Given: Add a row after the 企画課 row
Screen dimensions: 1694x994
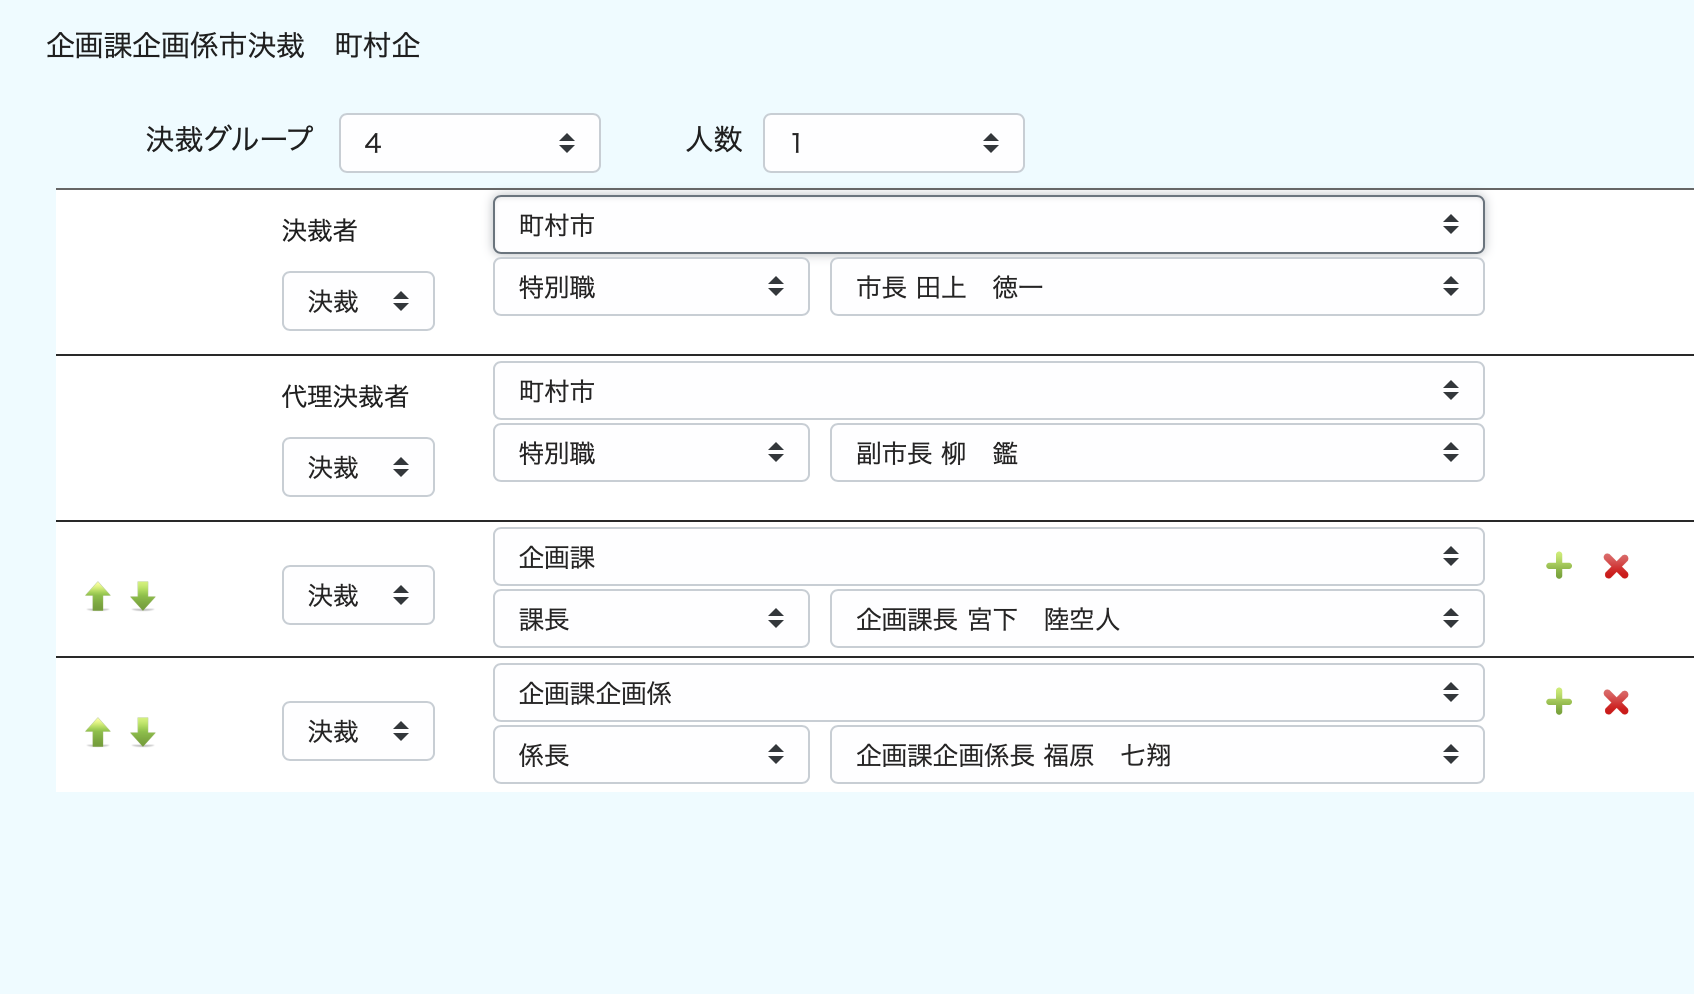Looking at the screenshot, I should (x=1559, y=567).
